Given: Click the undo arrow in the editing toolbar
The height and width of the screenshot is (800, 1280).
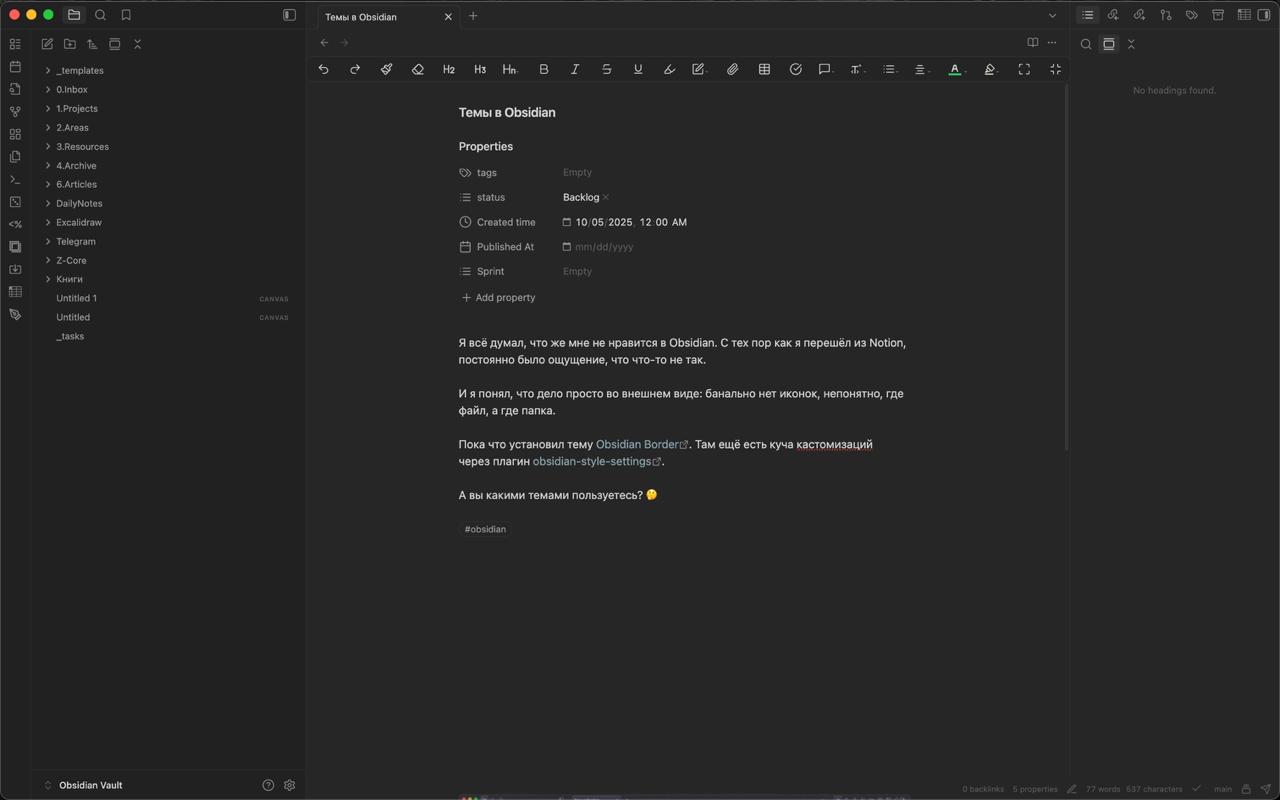Looking at the screenshot, I should (x=324, y=69).
